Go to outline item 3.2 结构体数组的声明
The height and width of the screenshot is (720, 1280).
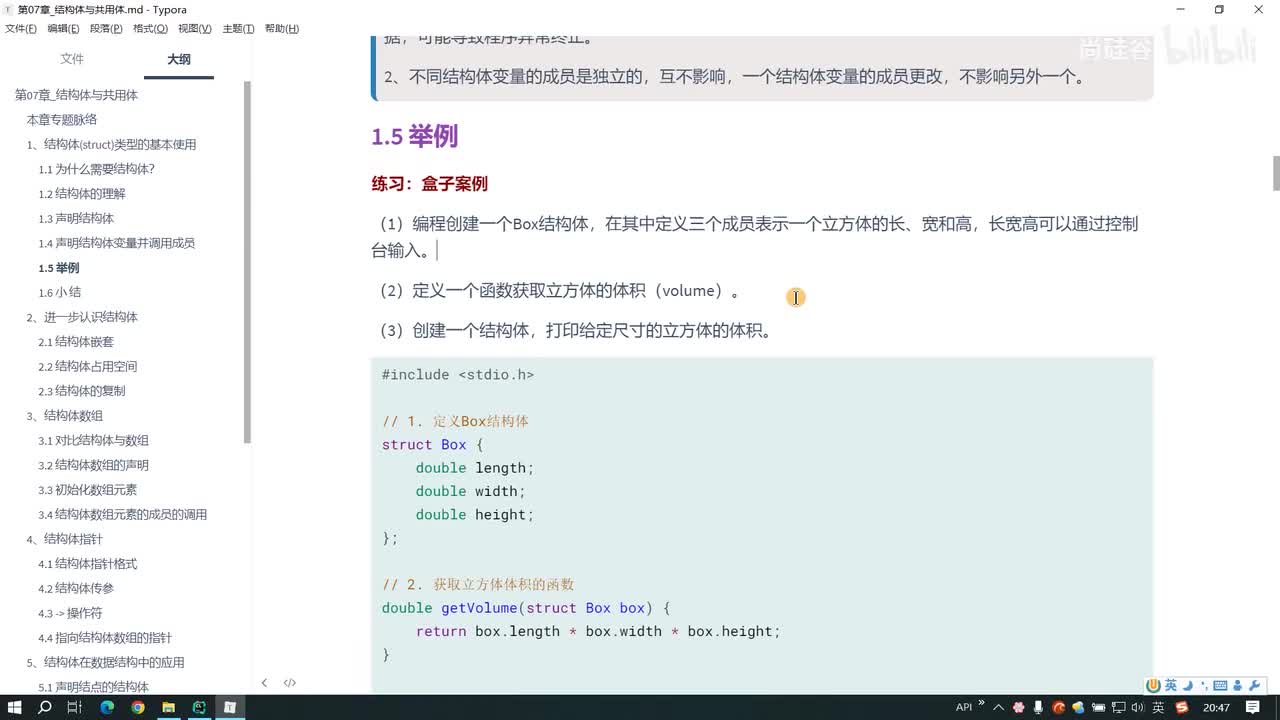tap(93, 465)
